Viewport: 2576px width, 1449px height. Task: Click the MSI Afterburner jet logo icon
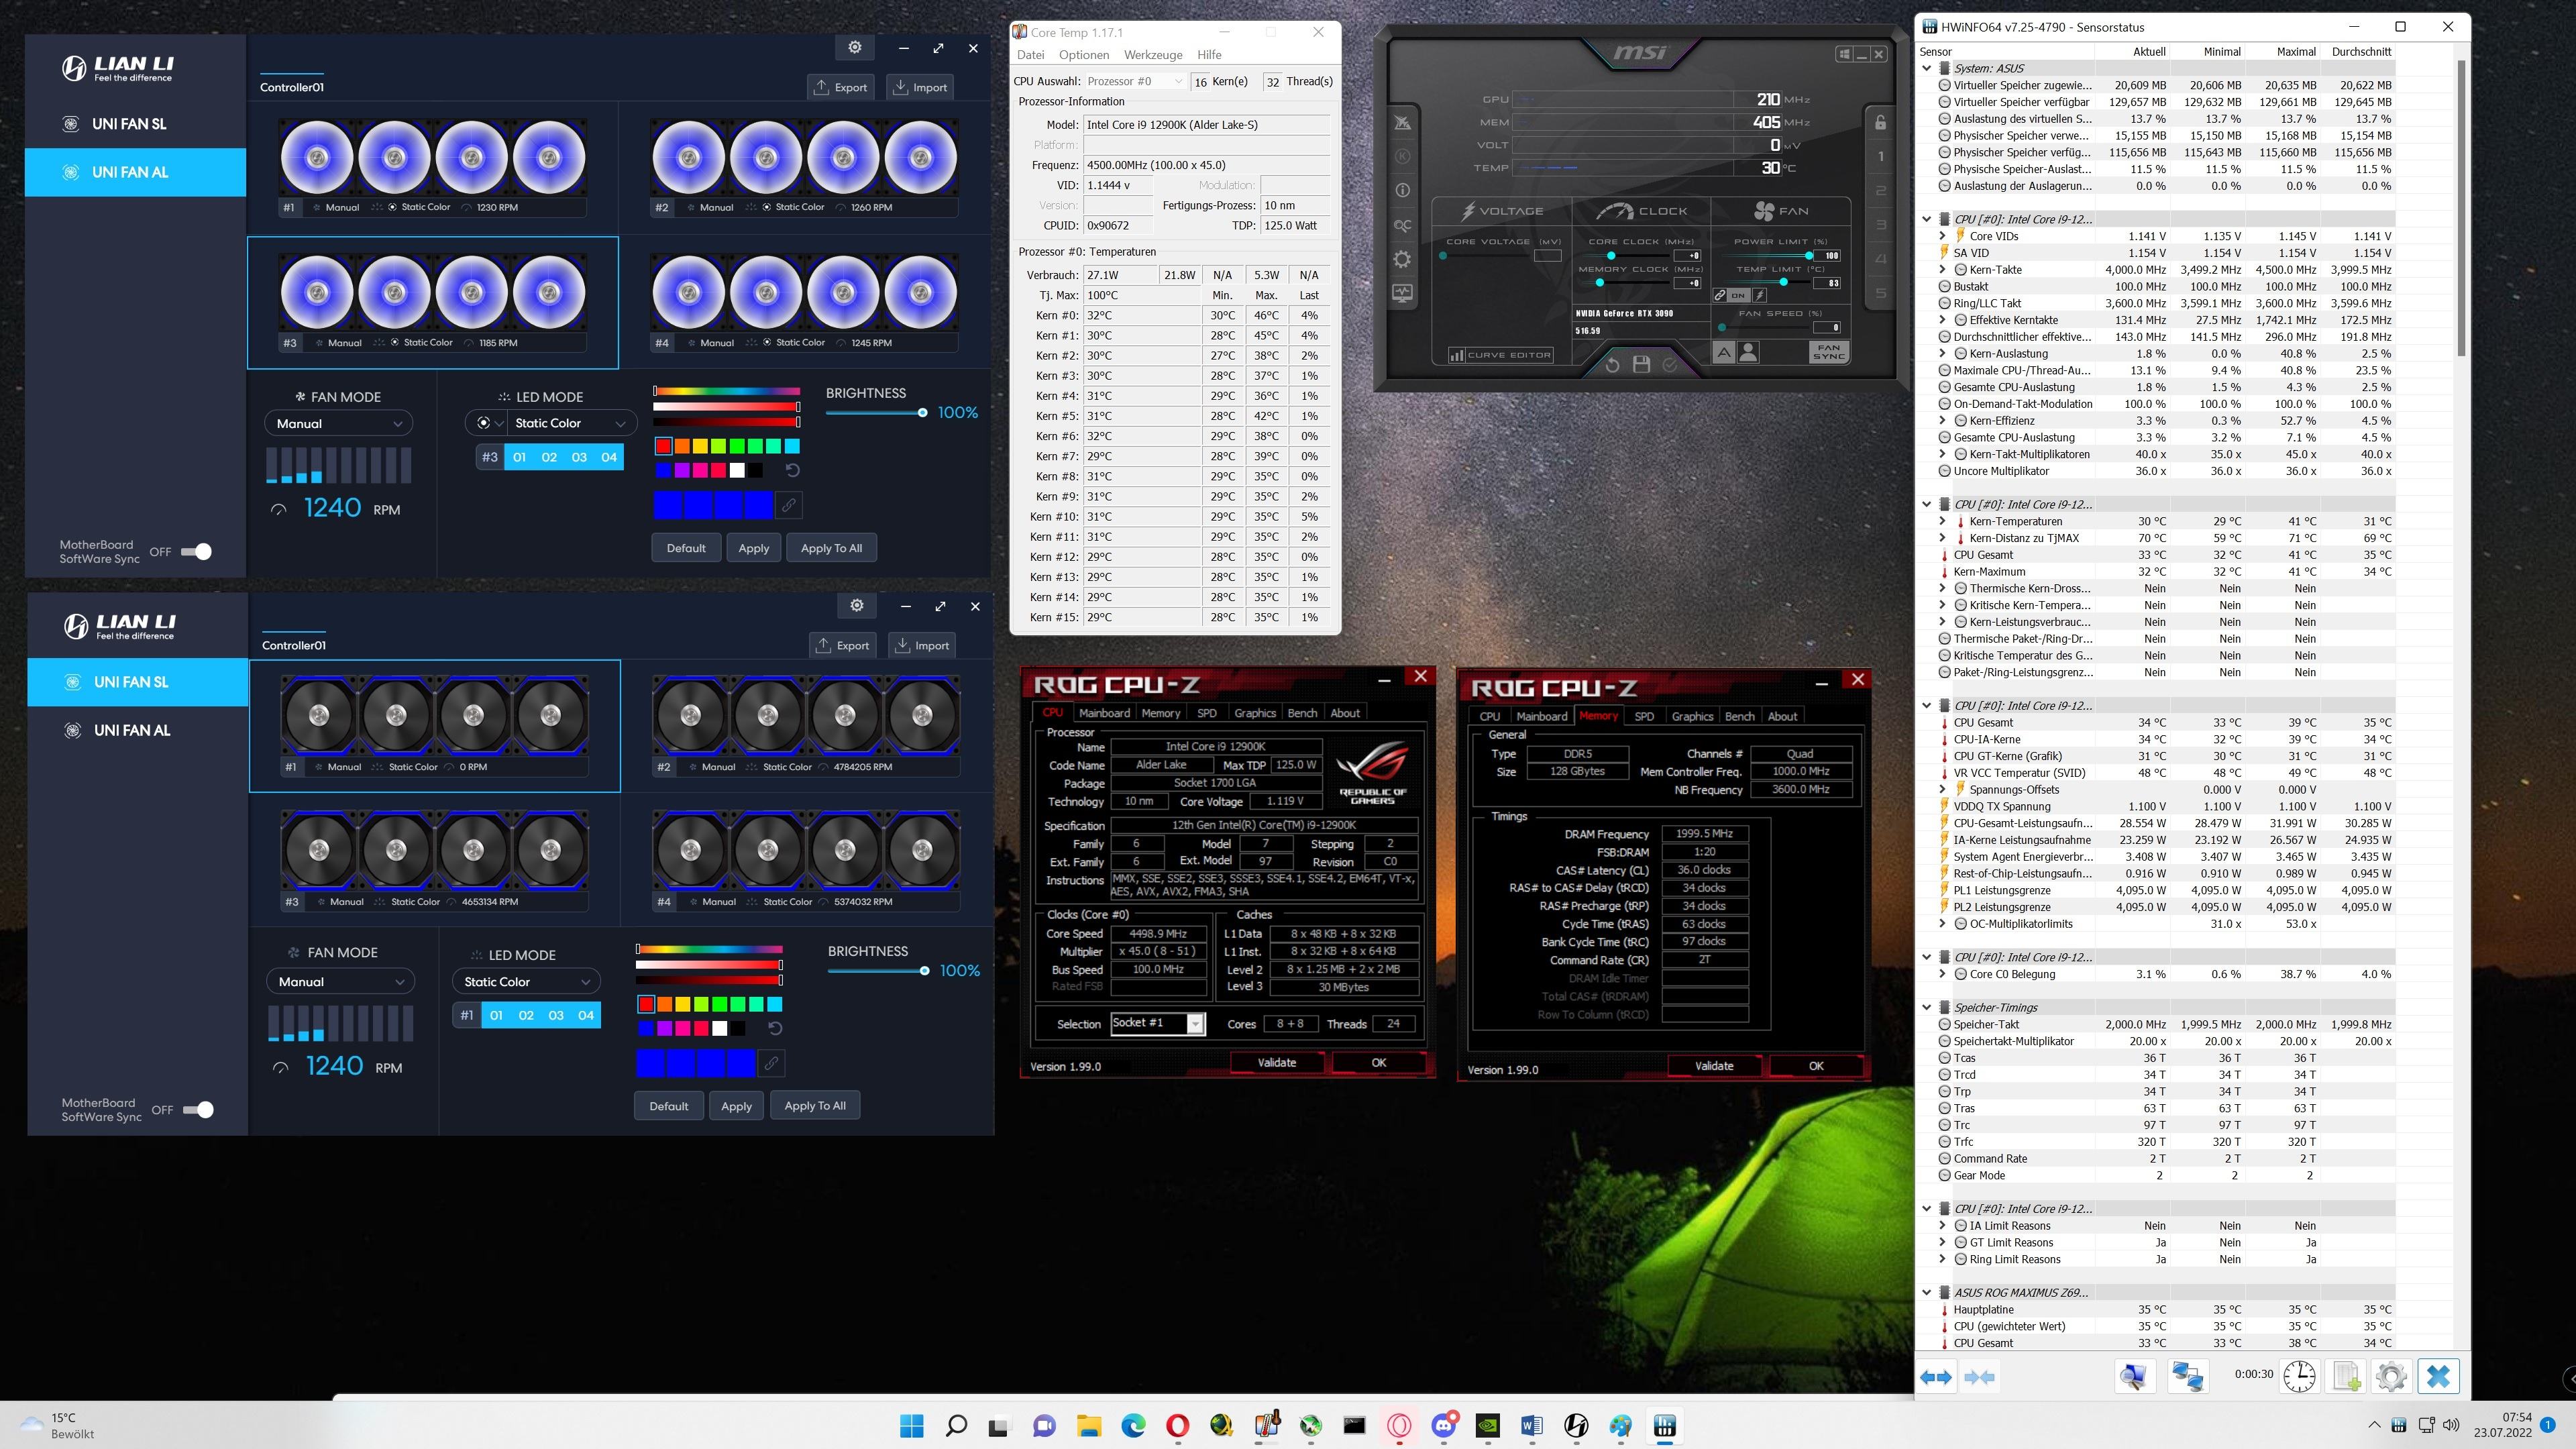[1402, 122]
